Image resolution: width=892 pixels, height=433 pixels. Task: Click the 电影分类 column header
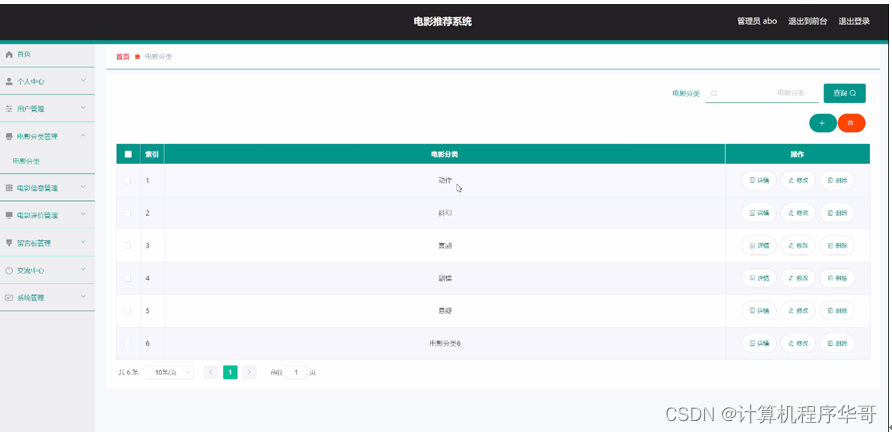(x=445, y=154)
